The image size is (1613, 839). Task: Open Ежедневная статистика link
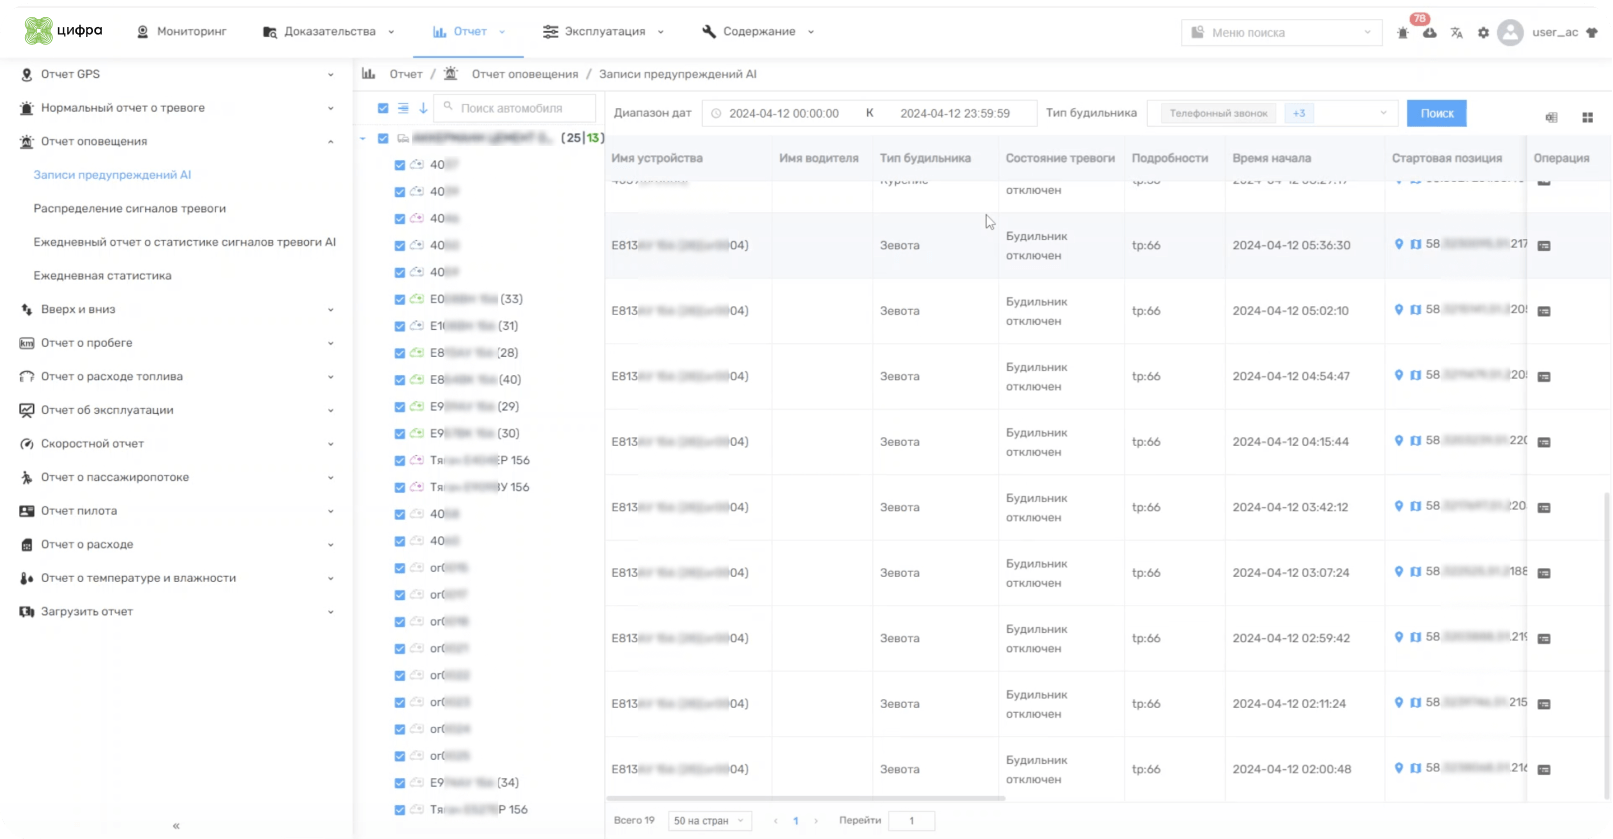103,276
